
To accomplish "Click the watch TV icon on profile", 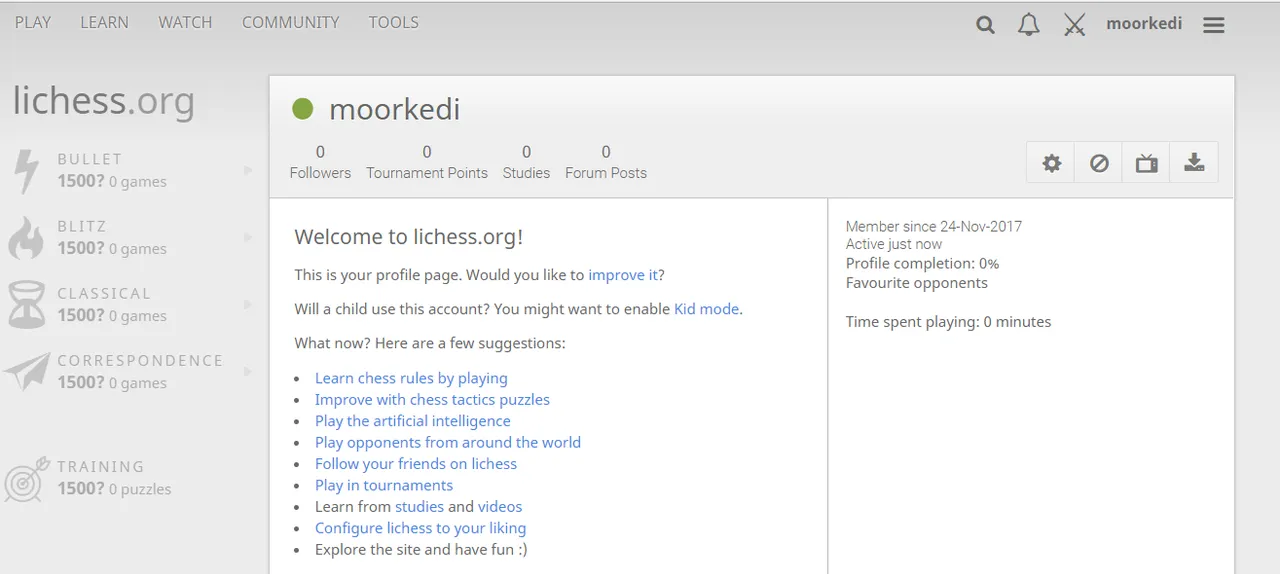I will tap(1146, 163).
